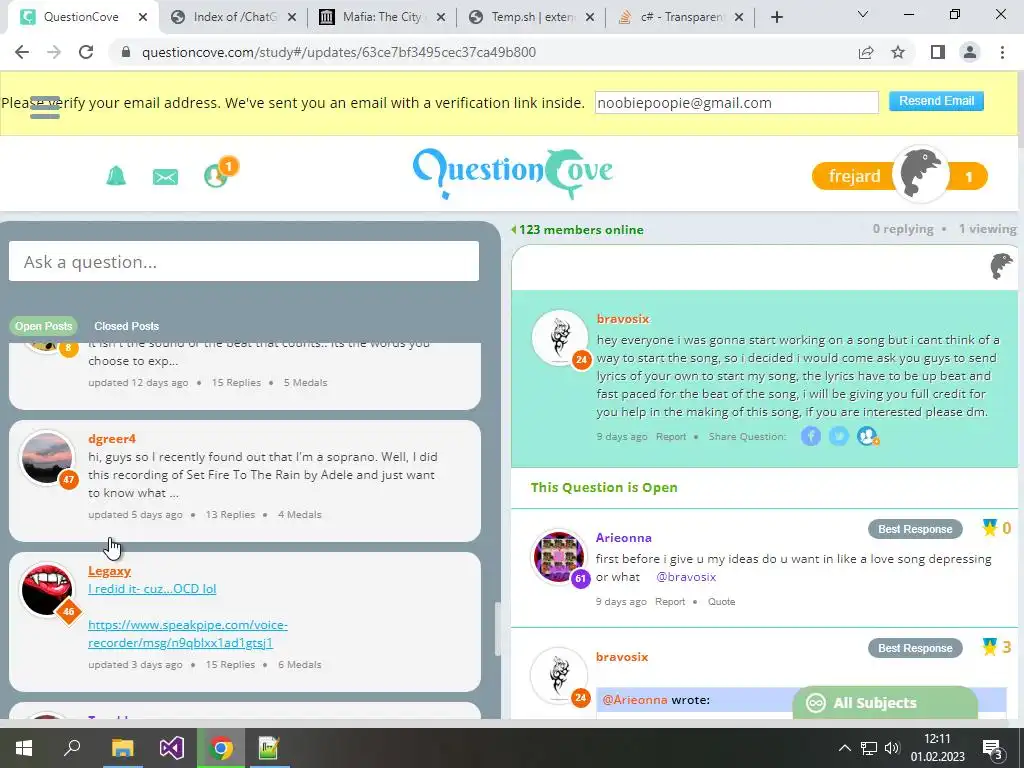Click medal icon on Arieonna's response
Viewport: 1024px width, 768px height.
[x=989, y=528]
